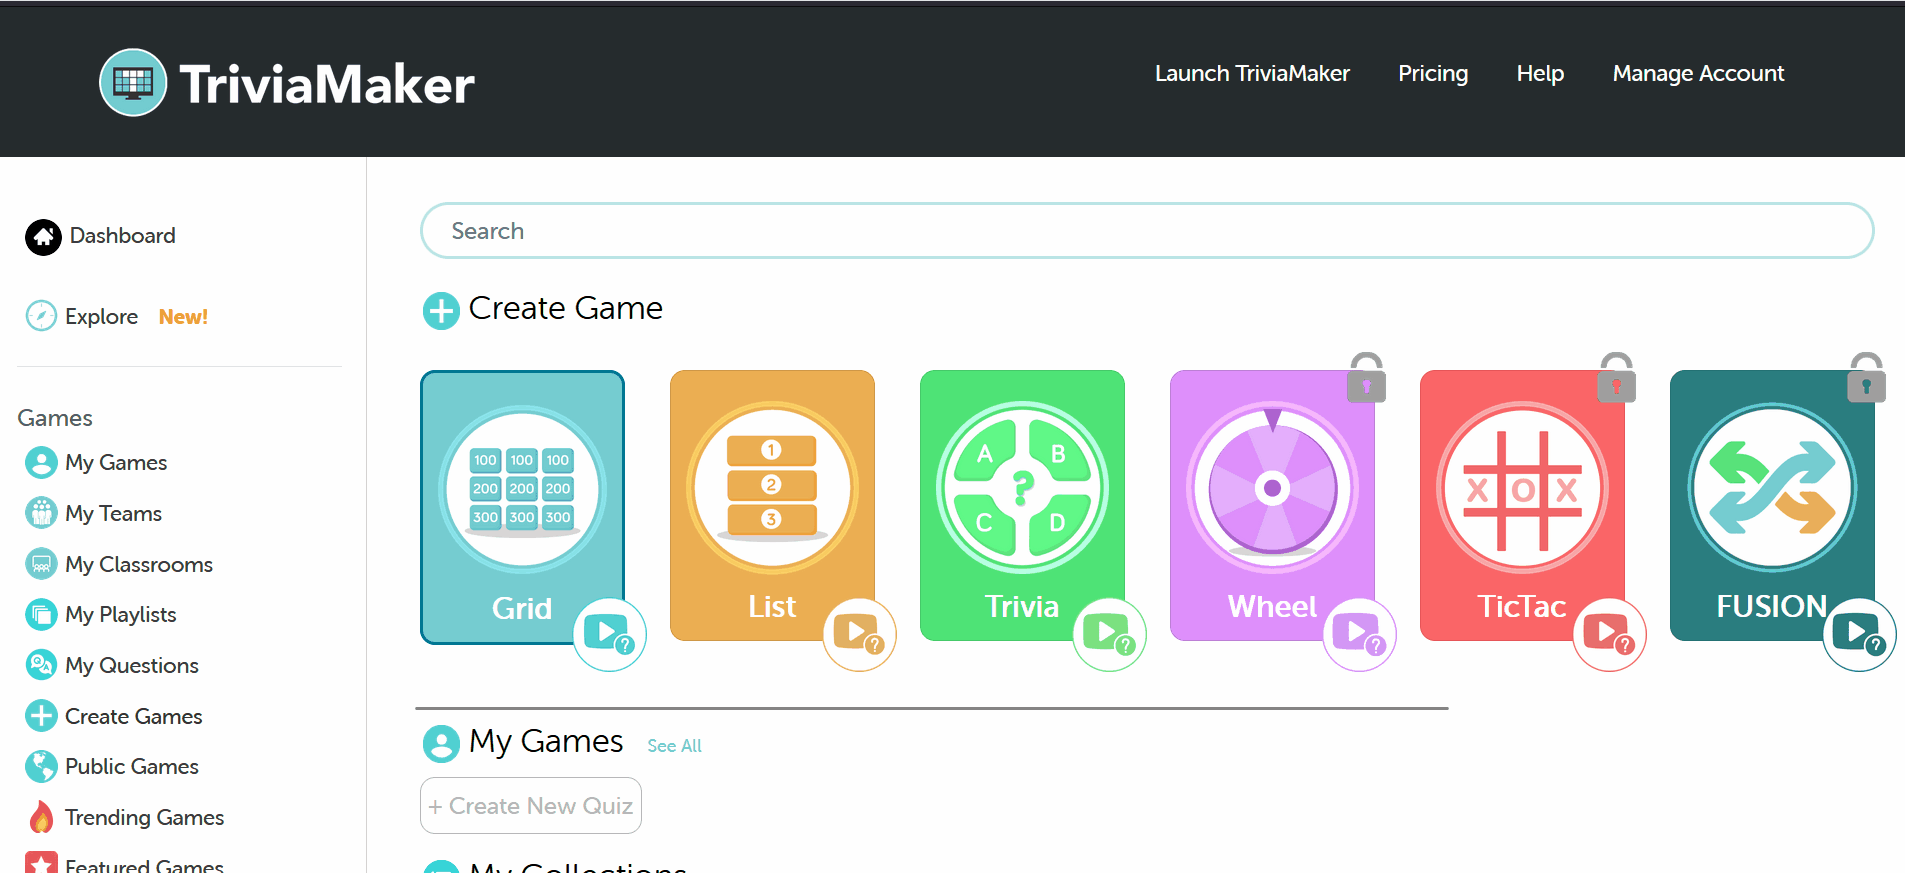Click the Create Game plus icon
Screen dimensions: 1905x873
tap(441, 311)
